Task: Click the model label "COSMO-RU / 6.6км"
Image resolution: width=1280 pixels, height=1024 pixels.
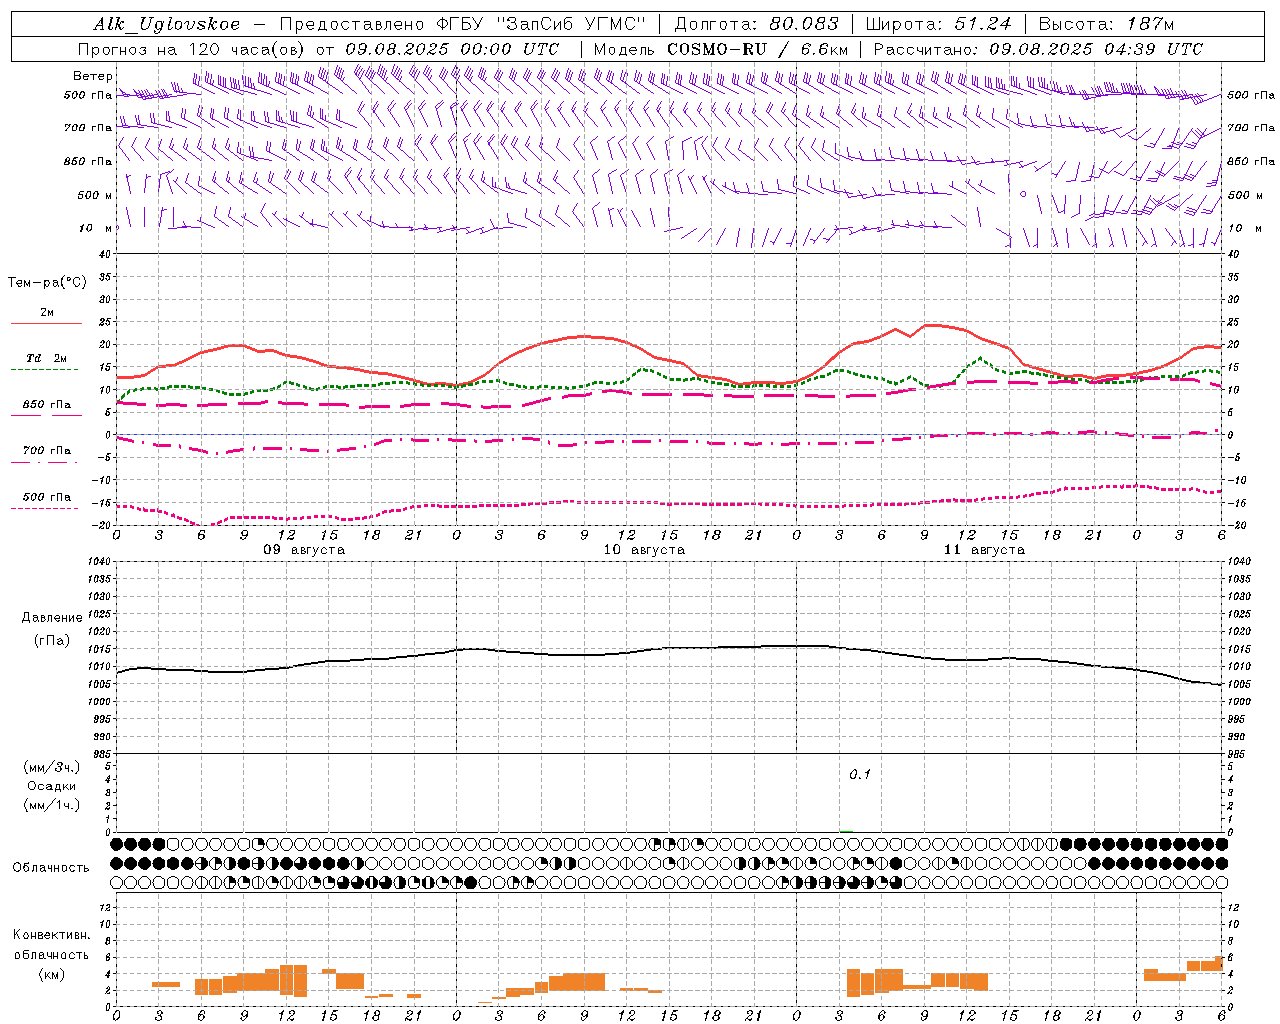Action: pyautogui.click(x=758, y=49)
